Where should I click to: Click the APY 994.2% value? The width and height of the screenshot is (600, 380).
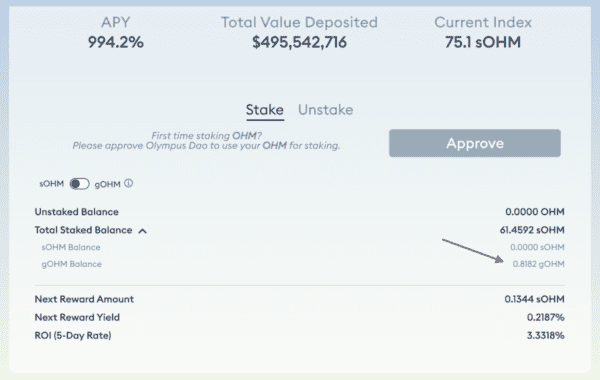[116, 42]
